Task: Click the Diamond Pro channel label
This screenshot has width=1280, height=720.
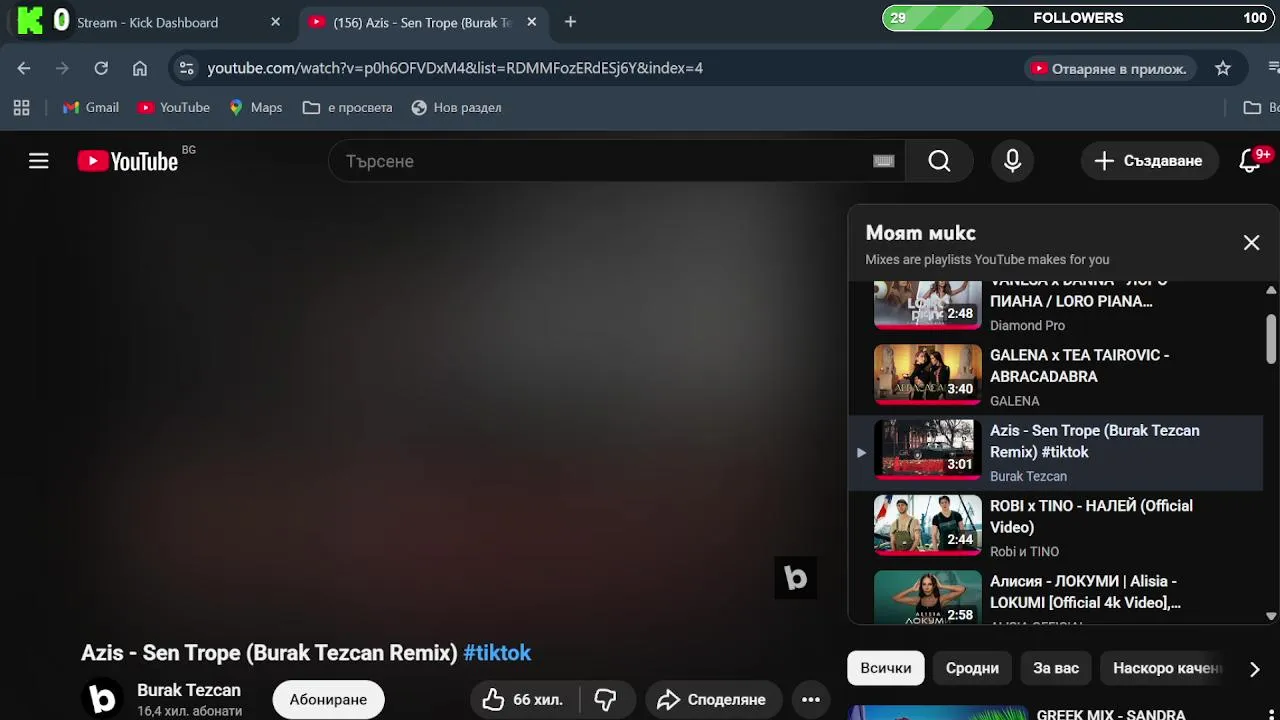Action: 1027,325
